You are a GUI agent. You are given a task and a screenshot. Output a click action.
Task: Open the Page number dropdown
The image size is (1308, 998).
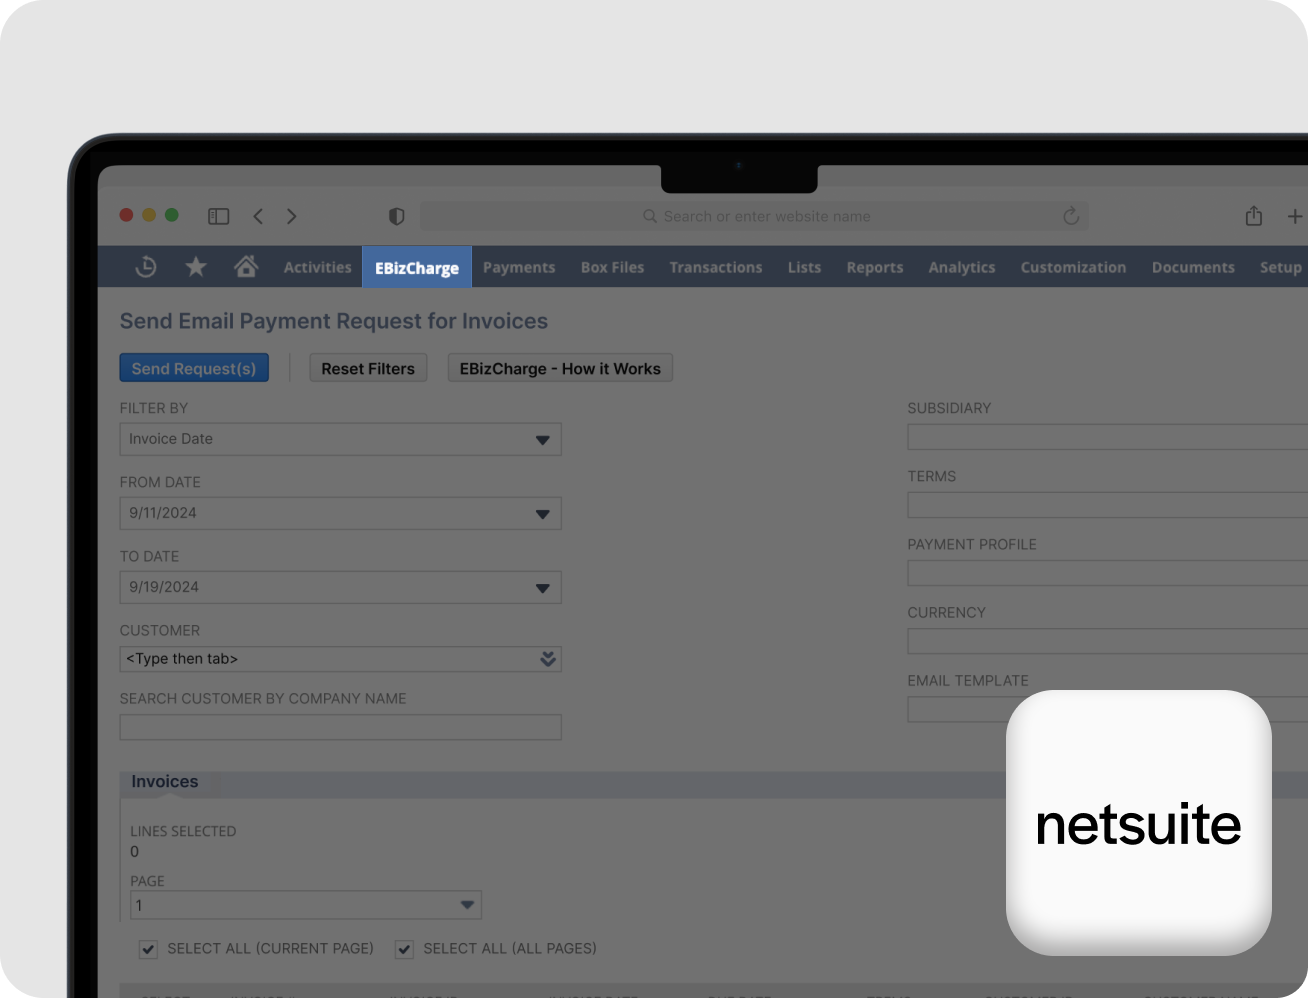point(466,905)
